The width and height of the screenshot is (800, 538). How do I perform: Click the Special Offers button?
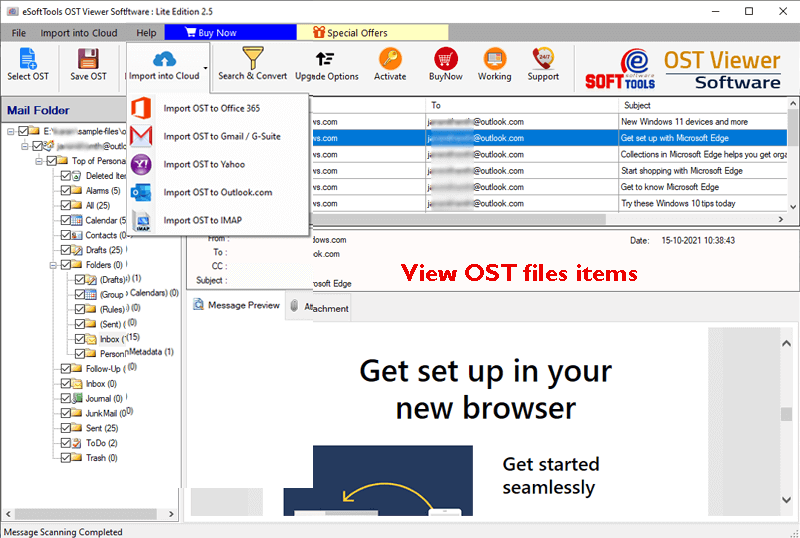(x=372, y=32)
